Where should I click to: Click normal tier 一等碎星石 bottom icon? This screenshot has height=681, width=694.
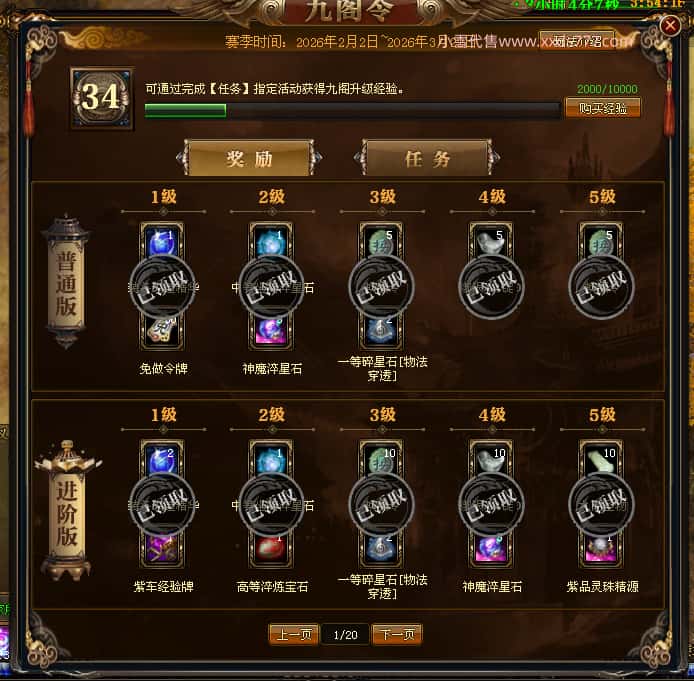pos(381,331)
